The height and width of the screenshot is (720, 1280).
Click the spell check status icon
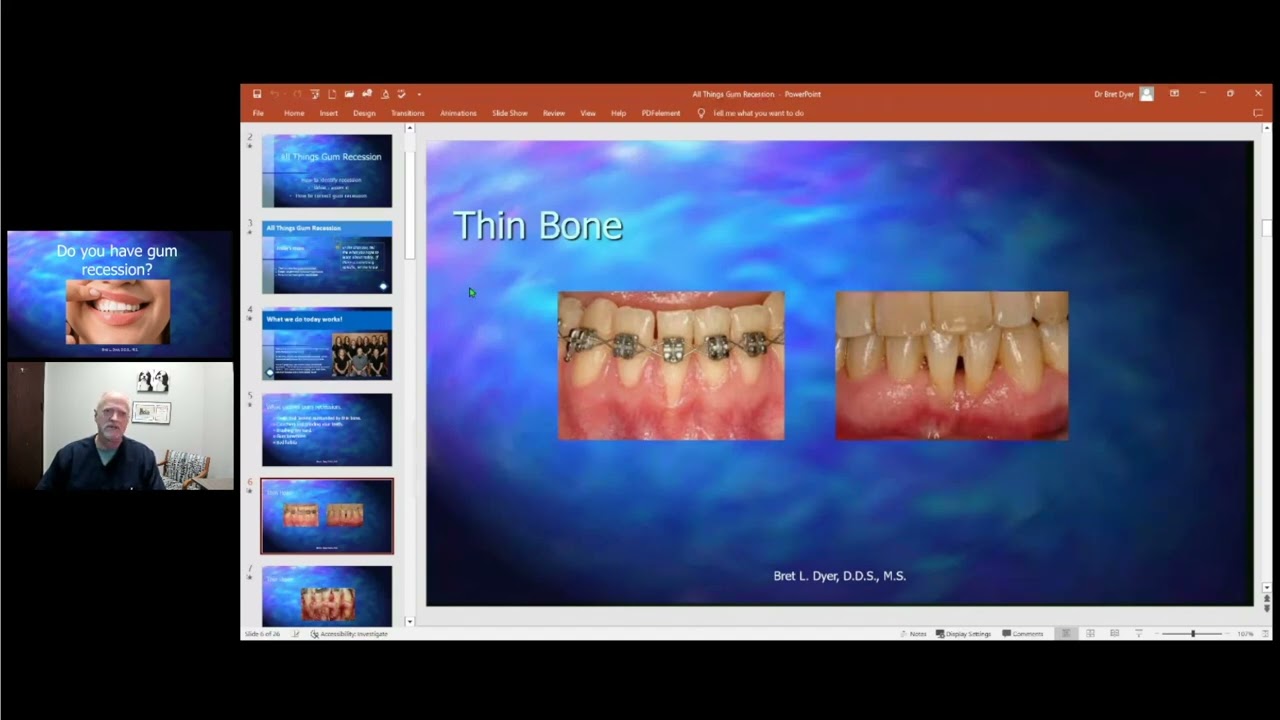pos(296,634)
